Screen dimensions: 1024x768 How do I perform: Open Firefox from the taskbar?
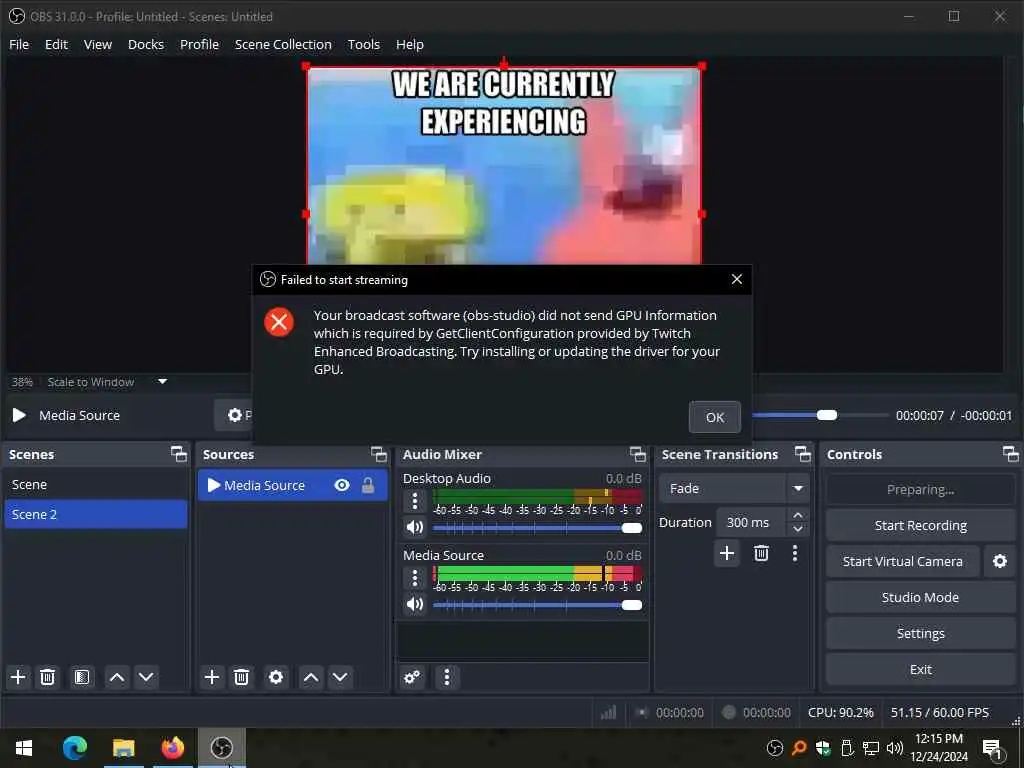click(172, 748)
